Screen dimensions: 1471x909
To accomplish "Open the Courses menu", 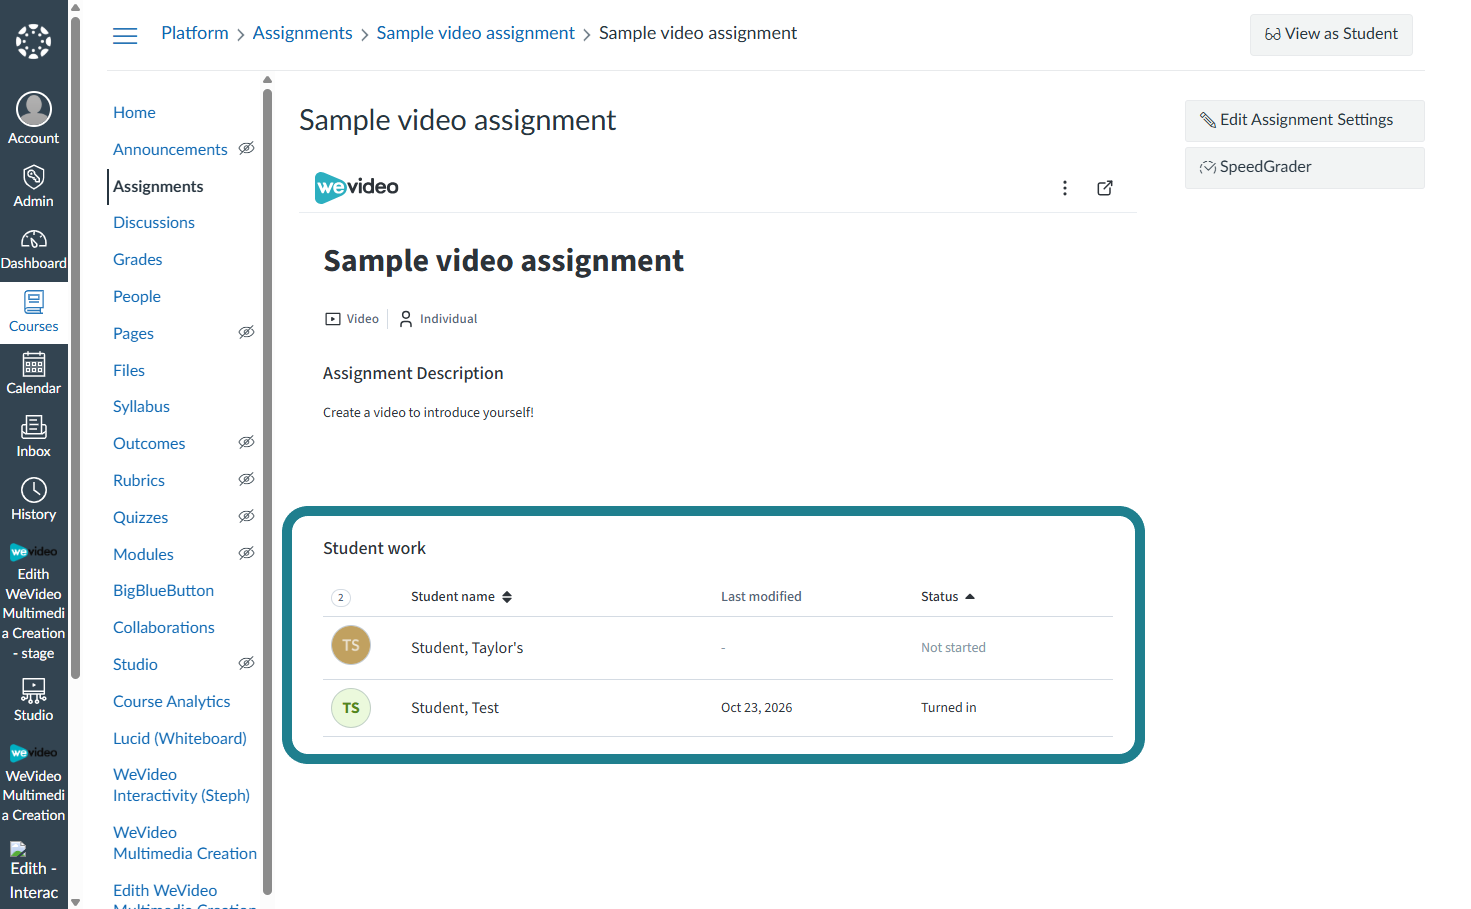I will (34, 312).
